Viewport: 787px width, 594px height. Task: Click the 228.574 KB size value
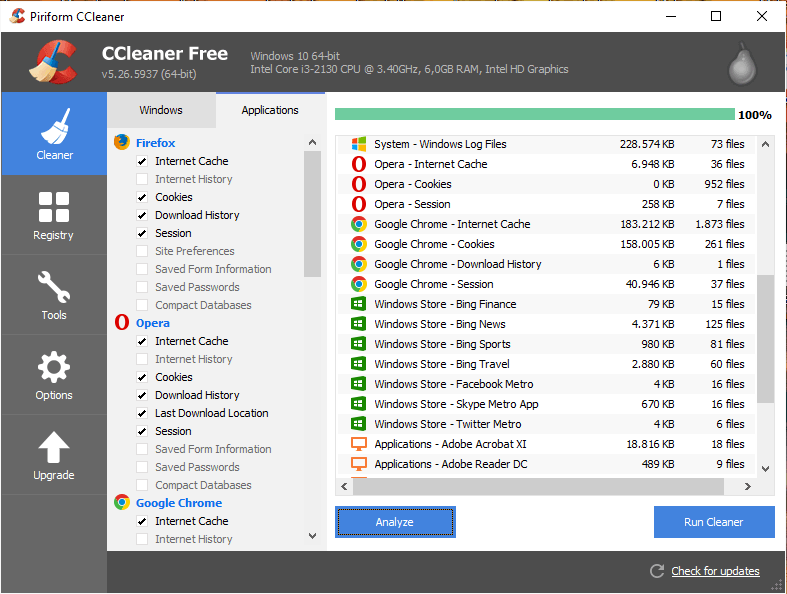(646, 144)
